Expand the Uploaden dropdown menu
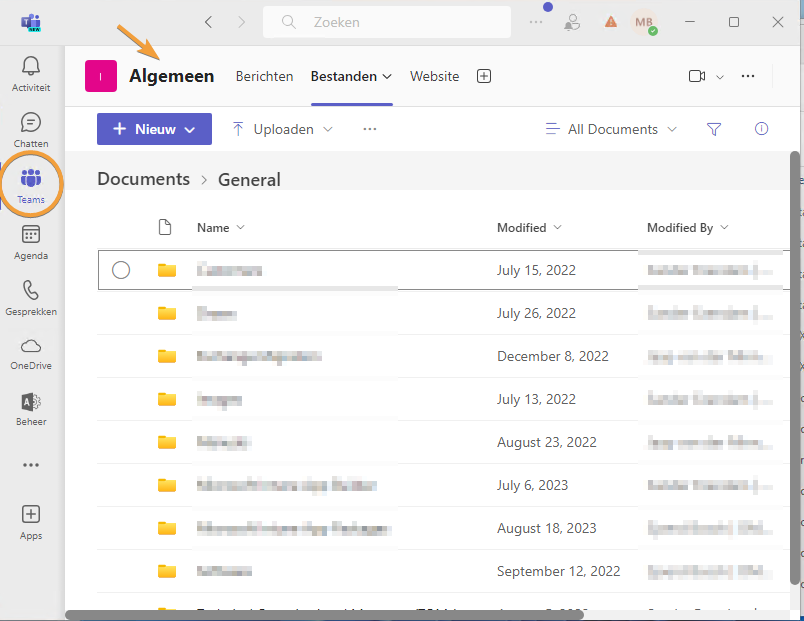The height and width of the screenshot is (621, 804). pos(283,129)
